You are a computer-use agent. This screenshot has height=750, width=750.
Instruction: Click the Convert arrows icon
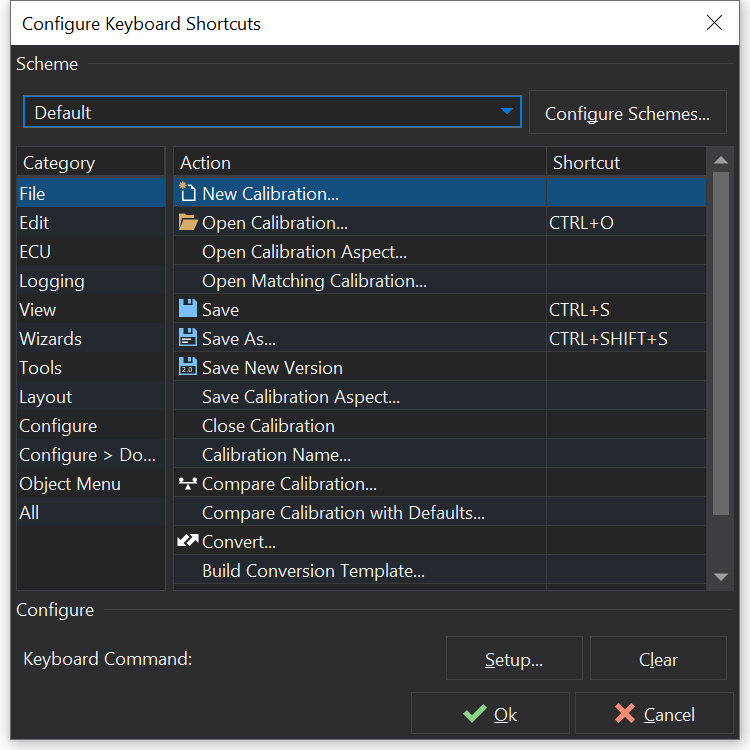[187, 541]
